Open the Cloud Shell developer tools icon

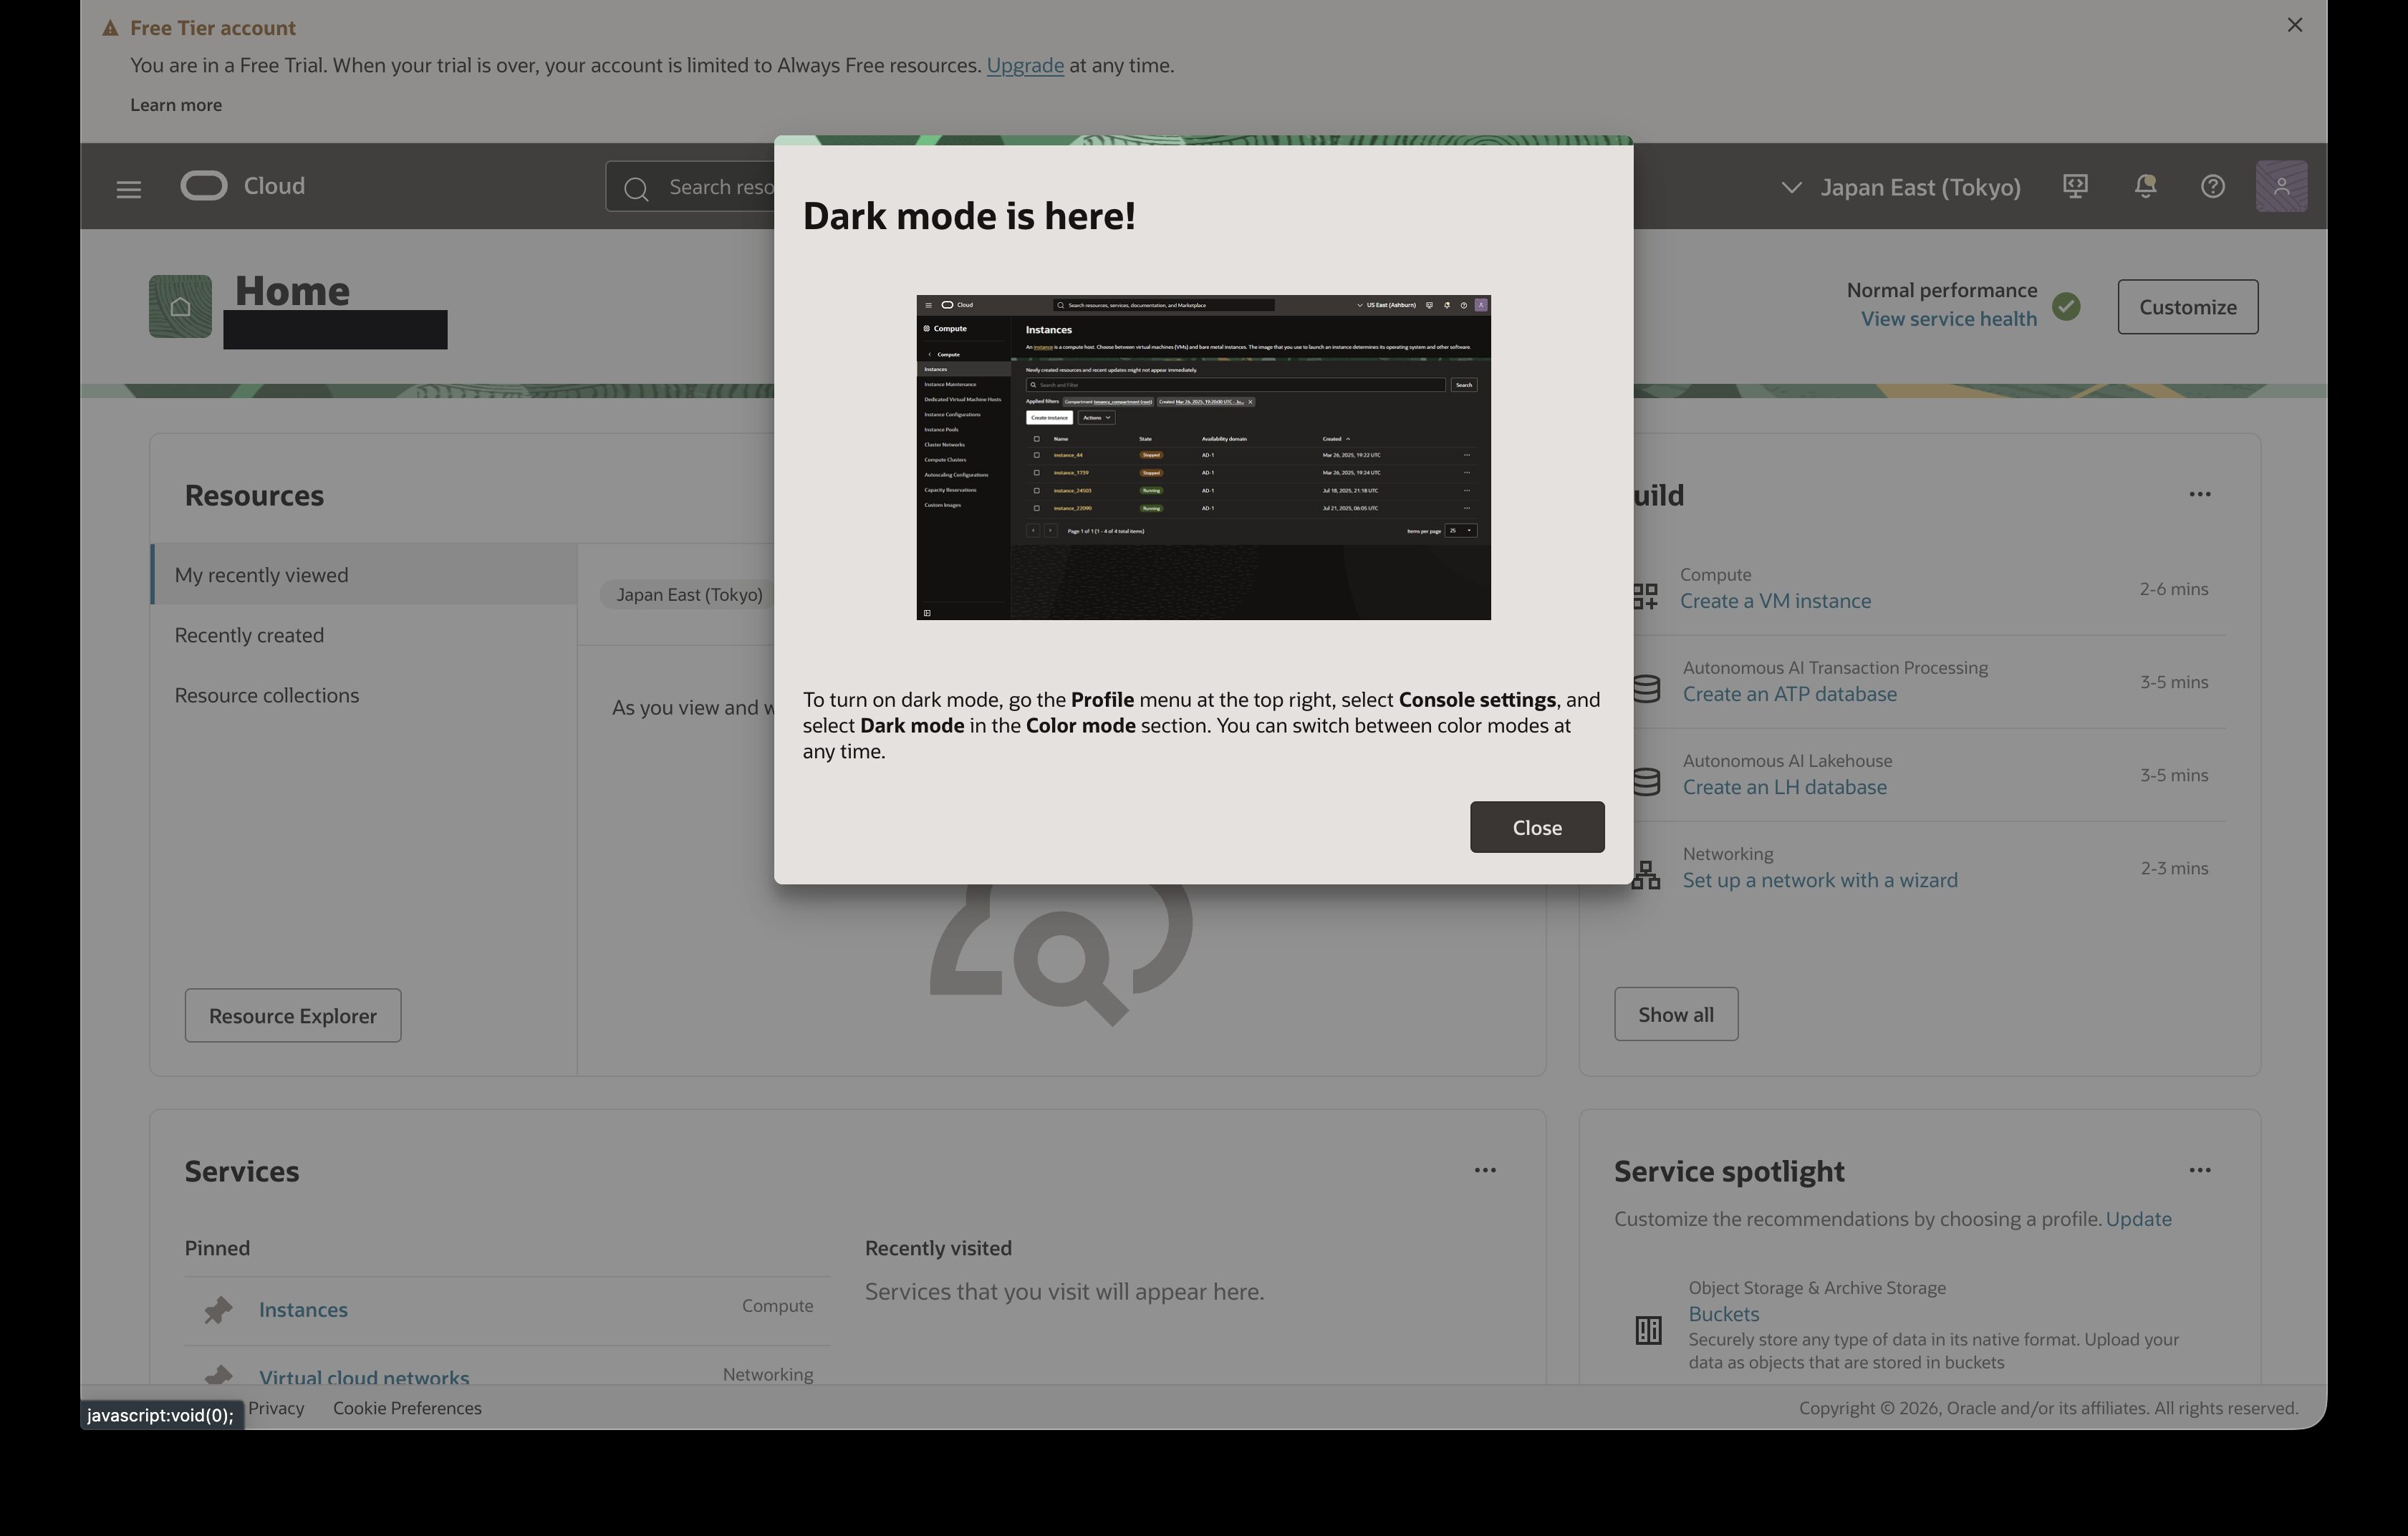tap(2076, 186)
